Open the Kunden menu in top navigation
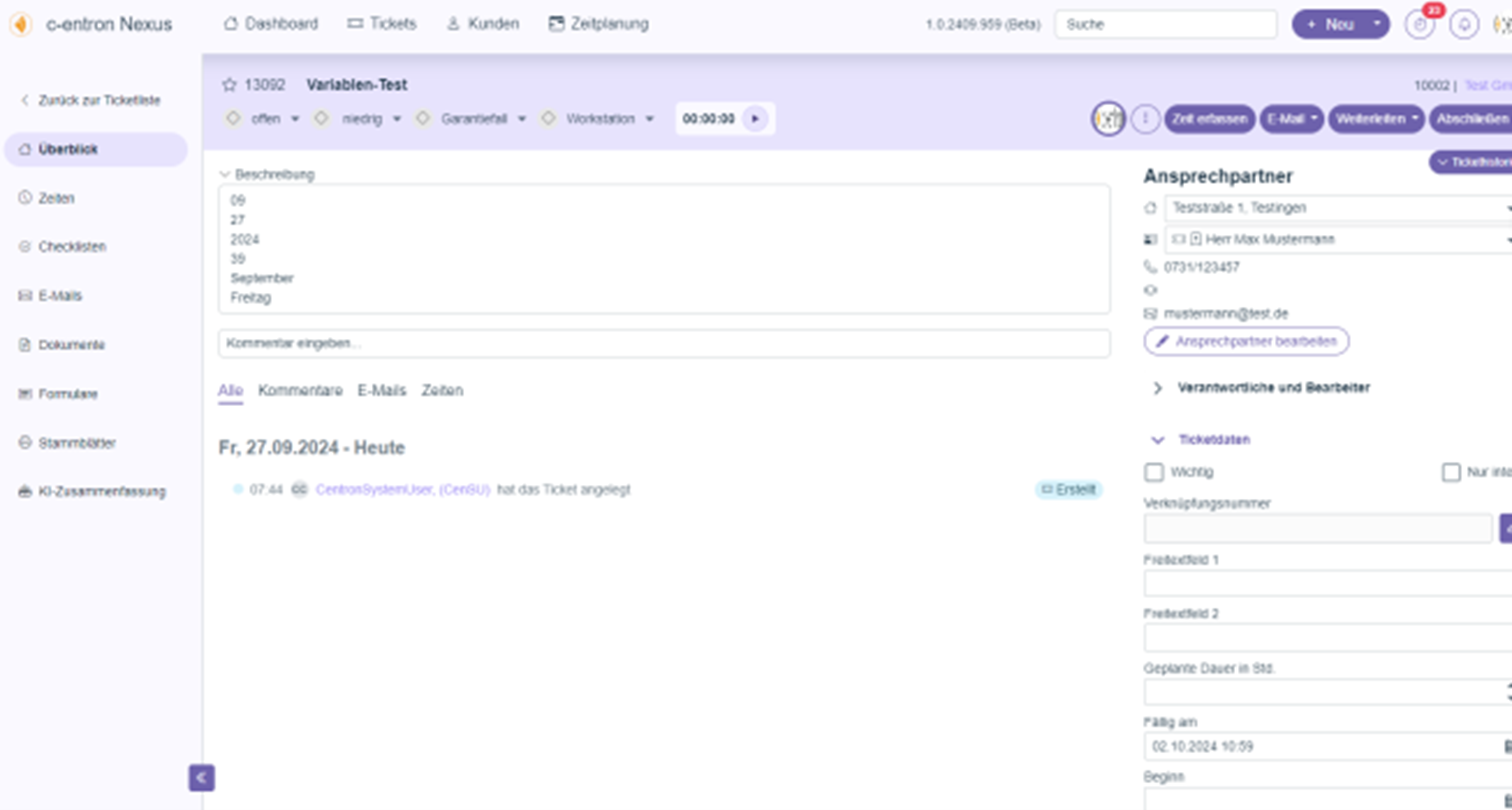Viewport: 1512px width, 810px height. point(483,24)
